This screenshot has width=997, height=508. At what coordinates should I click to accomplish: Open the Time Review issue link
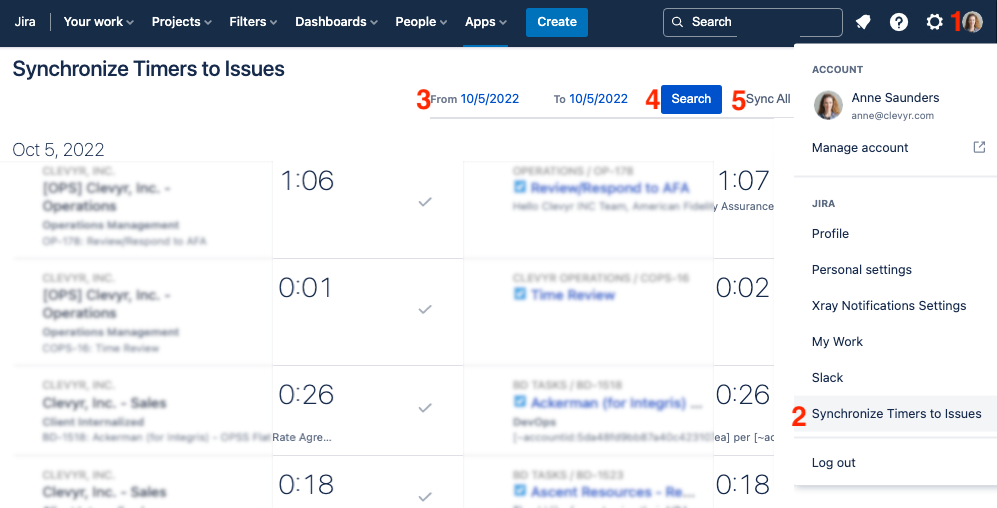coord(573,295)
